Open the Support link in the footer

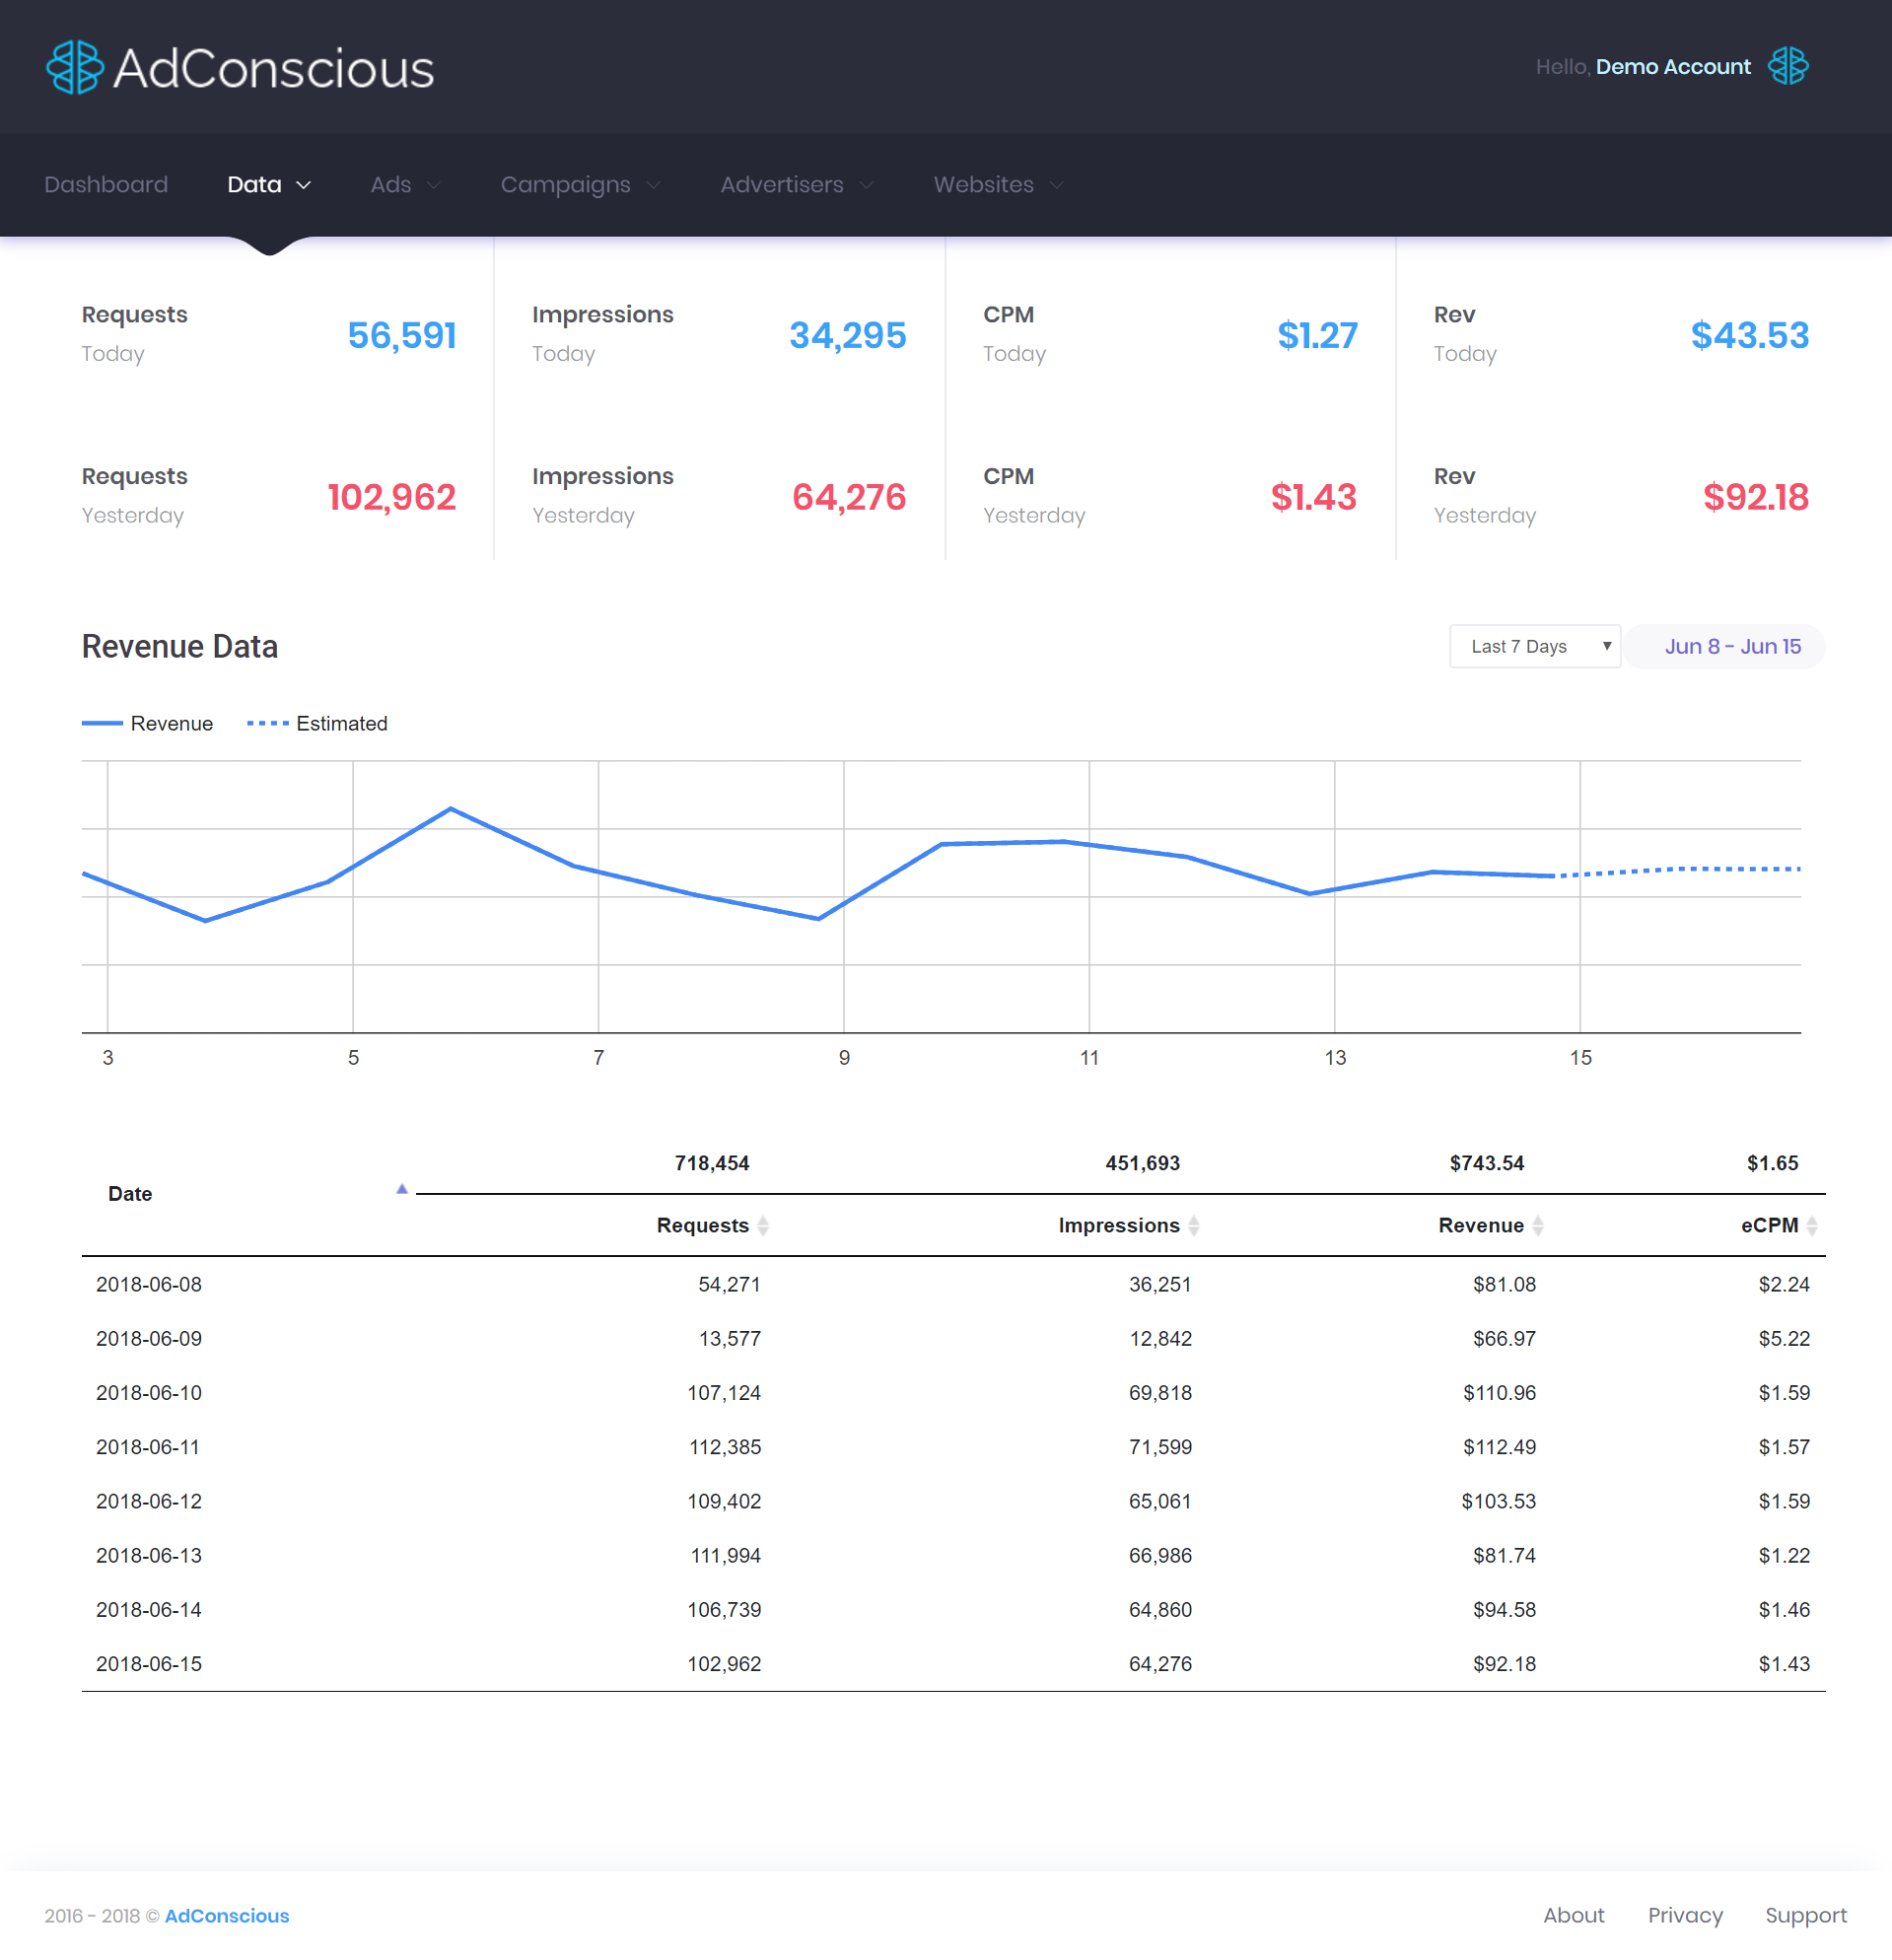1806,1915
